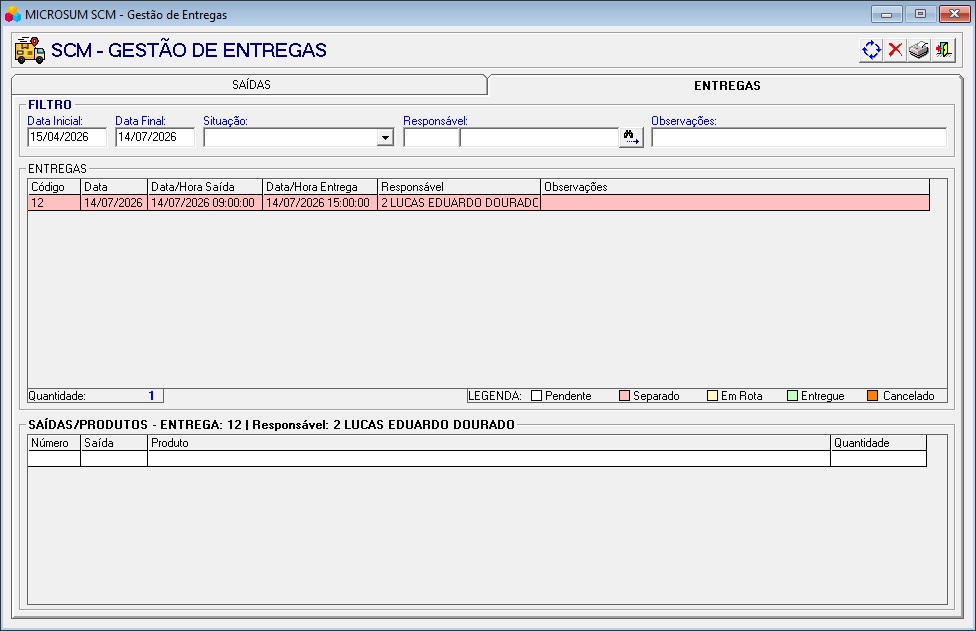Minimize the MICROSUM SCM window
The width and height of the screenshot is (976, 631).
(886, 14)
